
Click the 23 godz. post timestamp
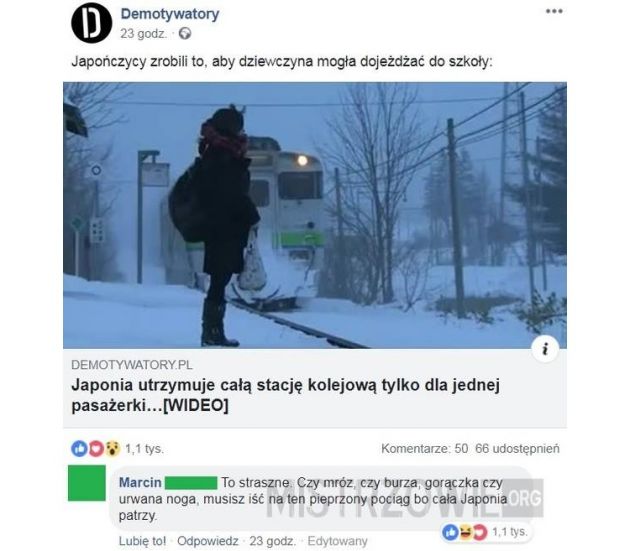click(x=143, y=33)
